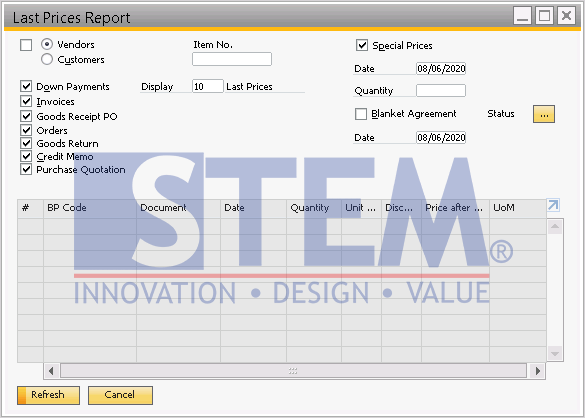Click the Blanket Agreement Date field
Screen dimensions: 585x418
click(x=441, y=137)
